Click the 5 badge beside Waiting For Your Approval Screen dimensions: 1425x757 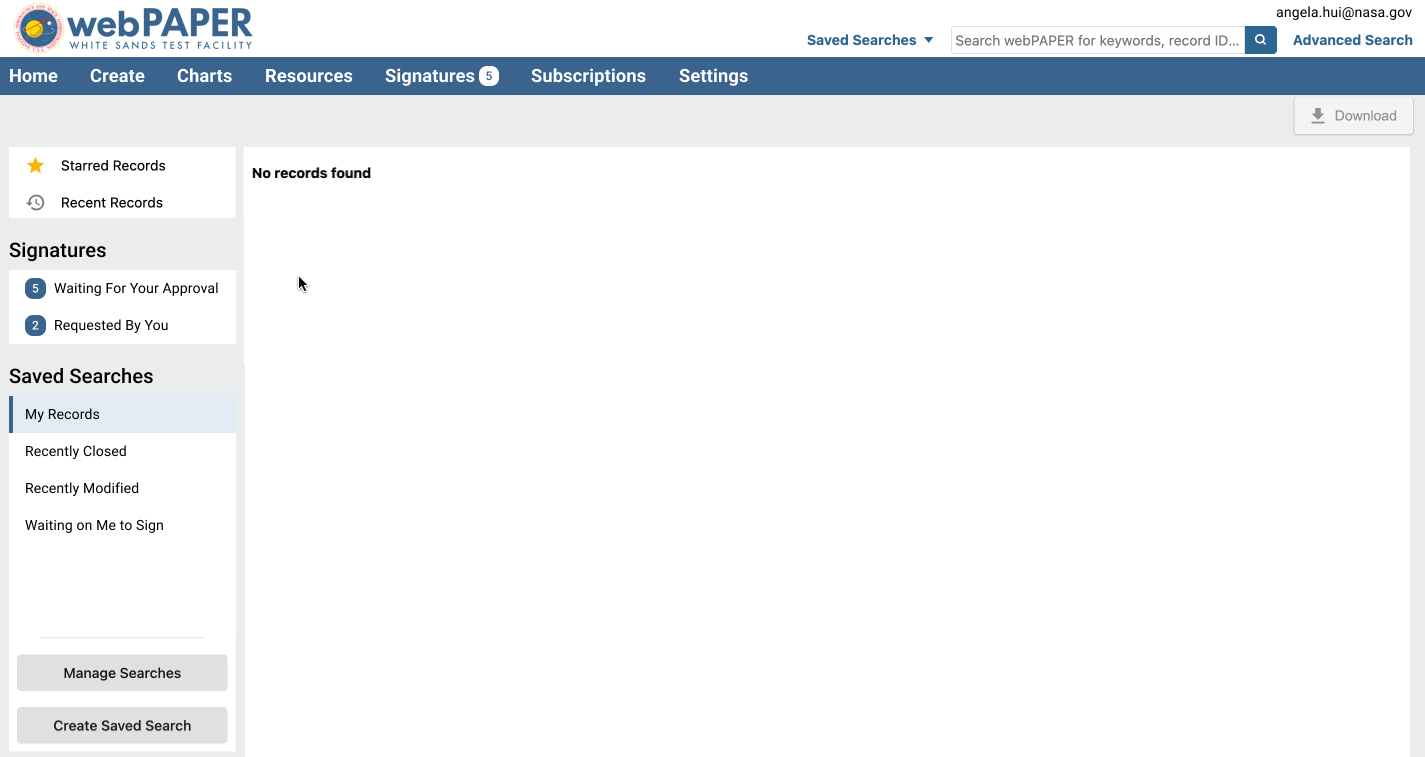pyautogui.click(x=36, y=289)
